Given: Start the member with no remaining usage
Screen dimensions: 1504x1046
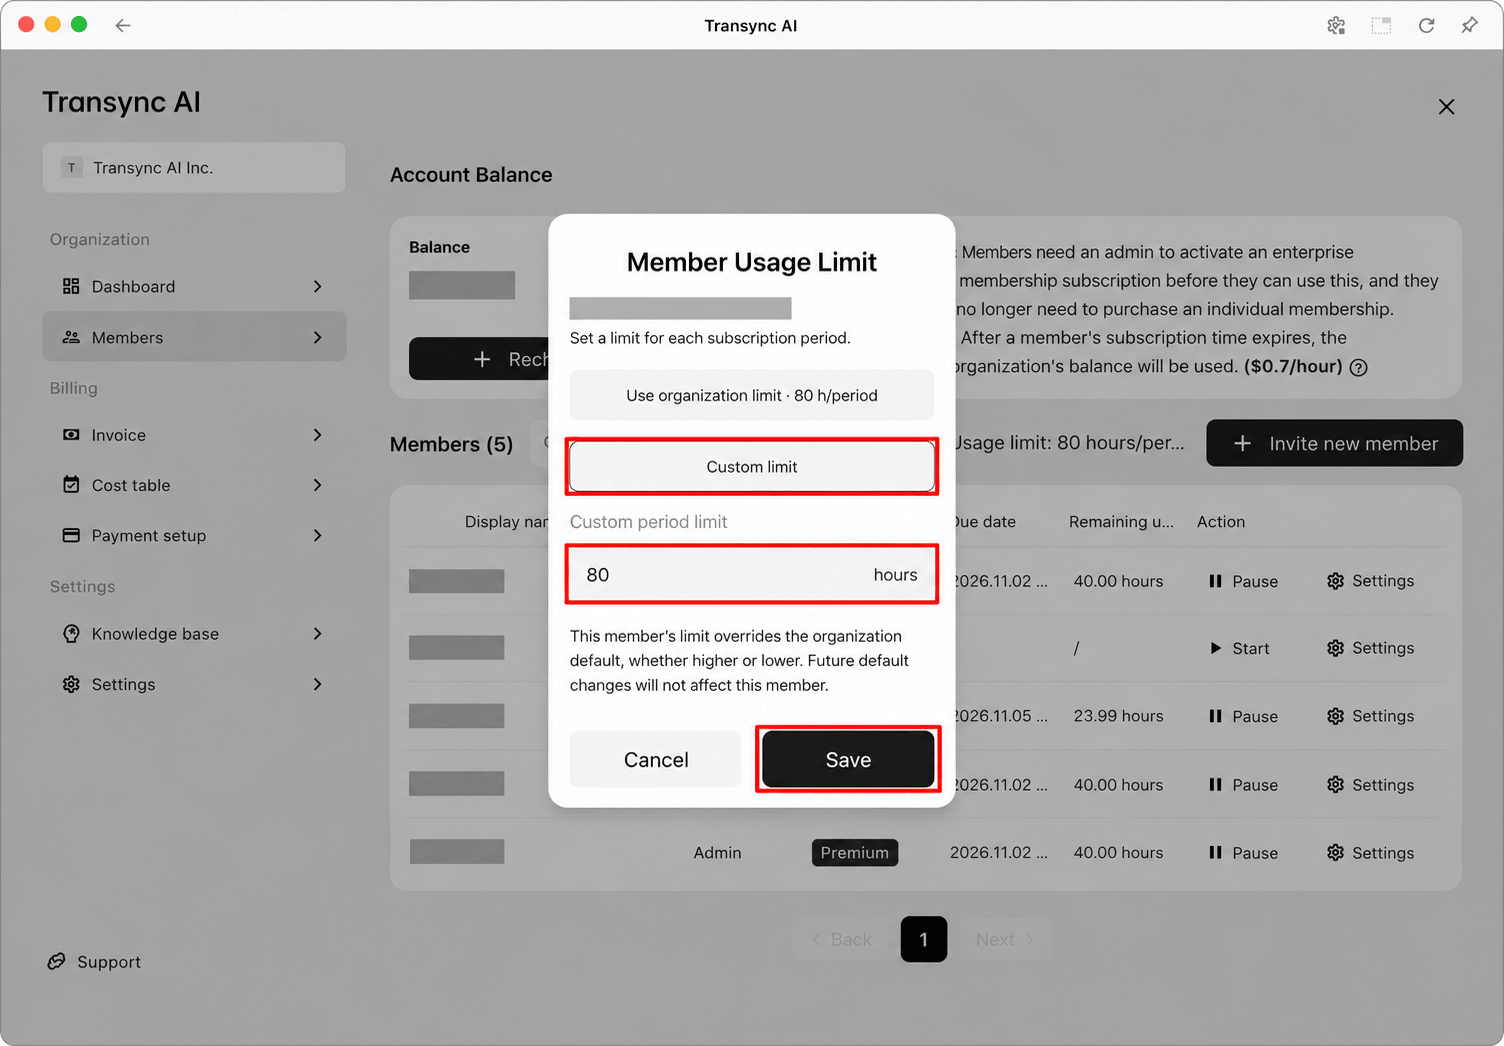Looking at the screenshot, I should point(1239,648).
